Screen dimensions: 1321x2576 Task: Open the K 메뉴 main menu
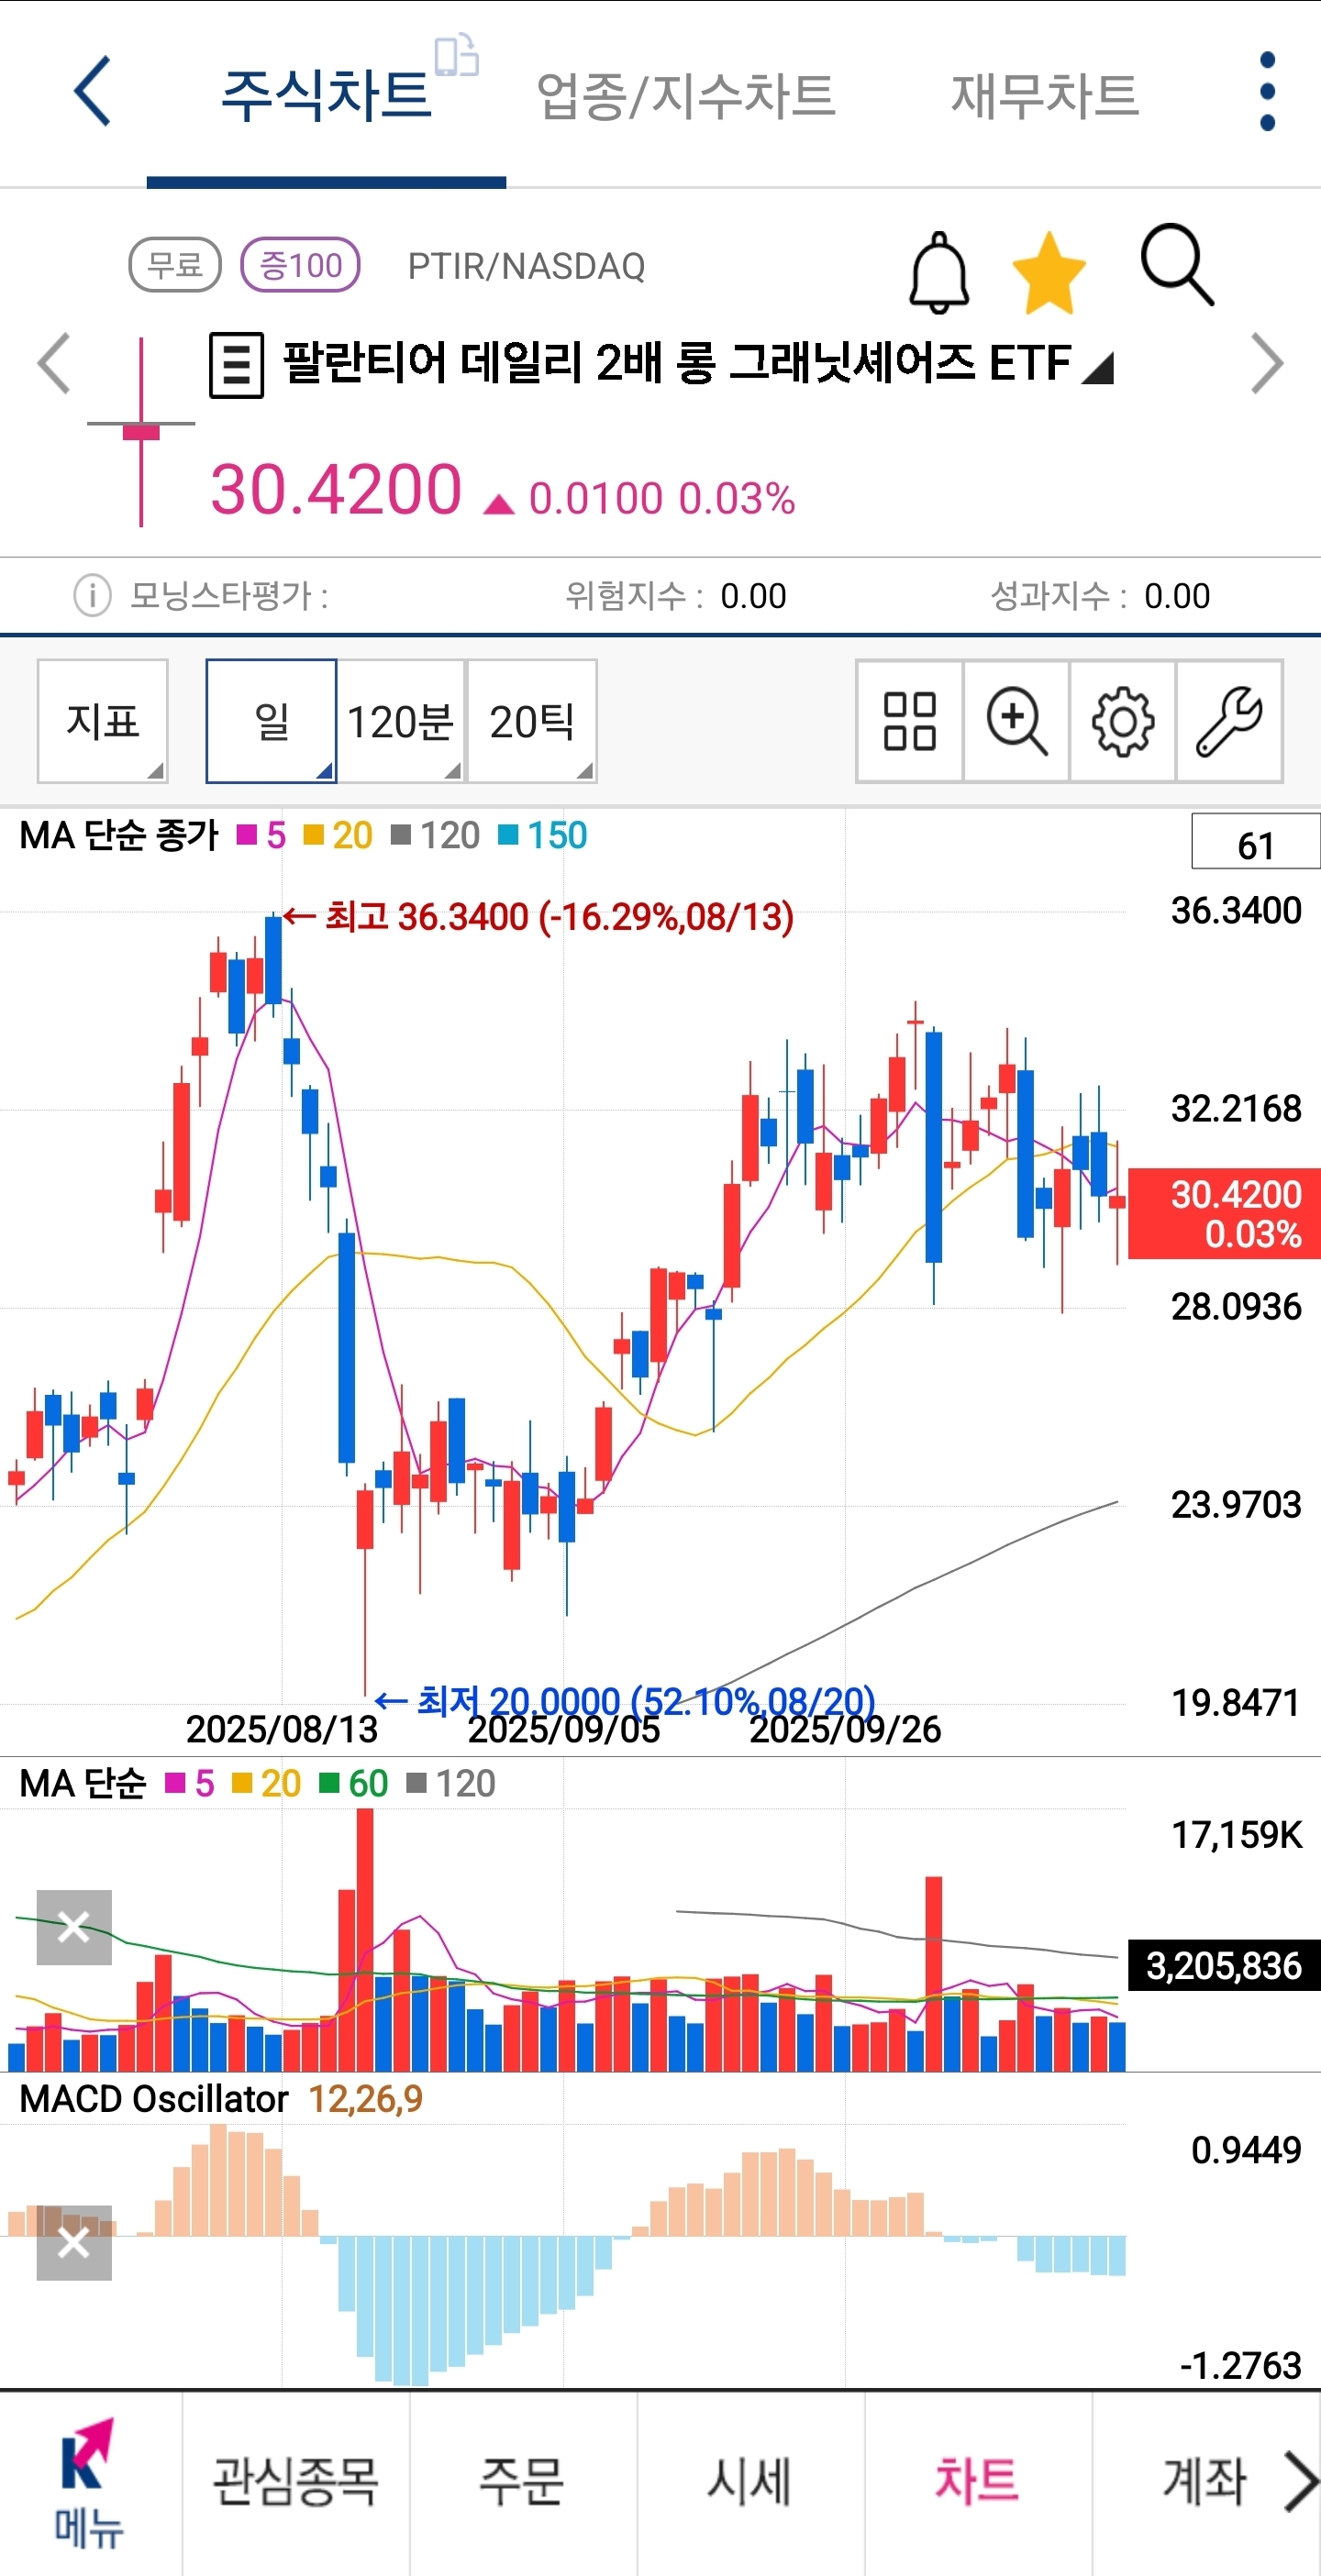pyautogui.click(x=89, y=2483)
